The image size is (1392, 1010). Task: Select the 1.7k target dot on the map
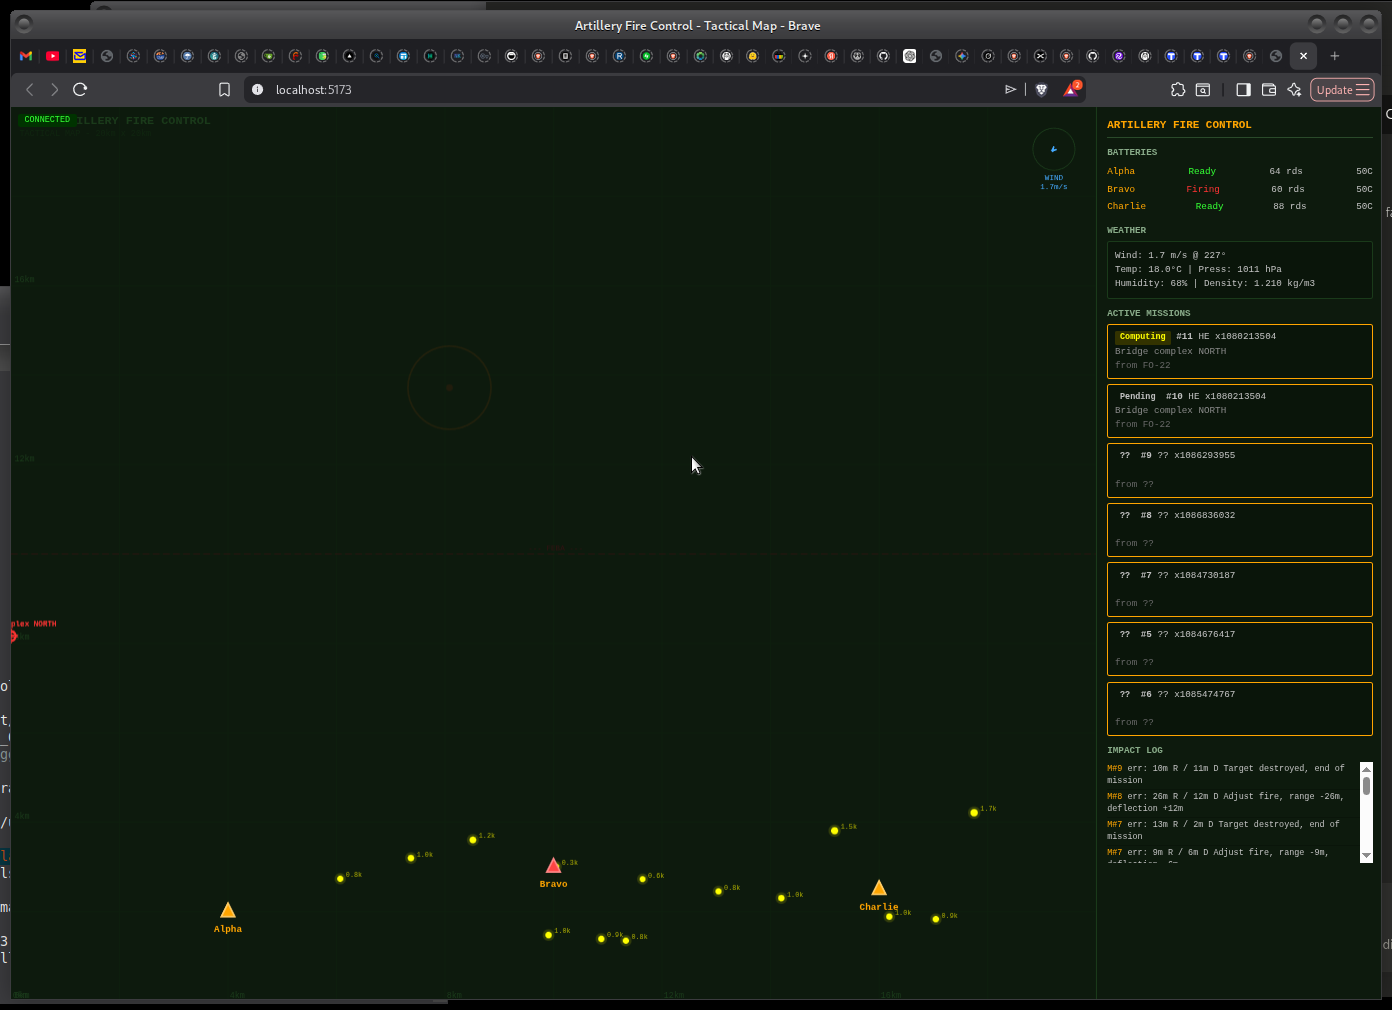pyautogui.click(x=973, y=811)
